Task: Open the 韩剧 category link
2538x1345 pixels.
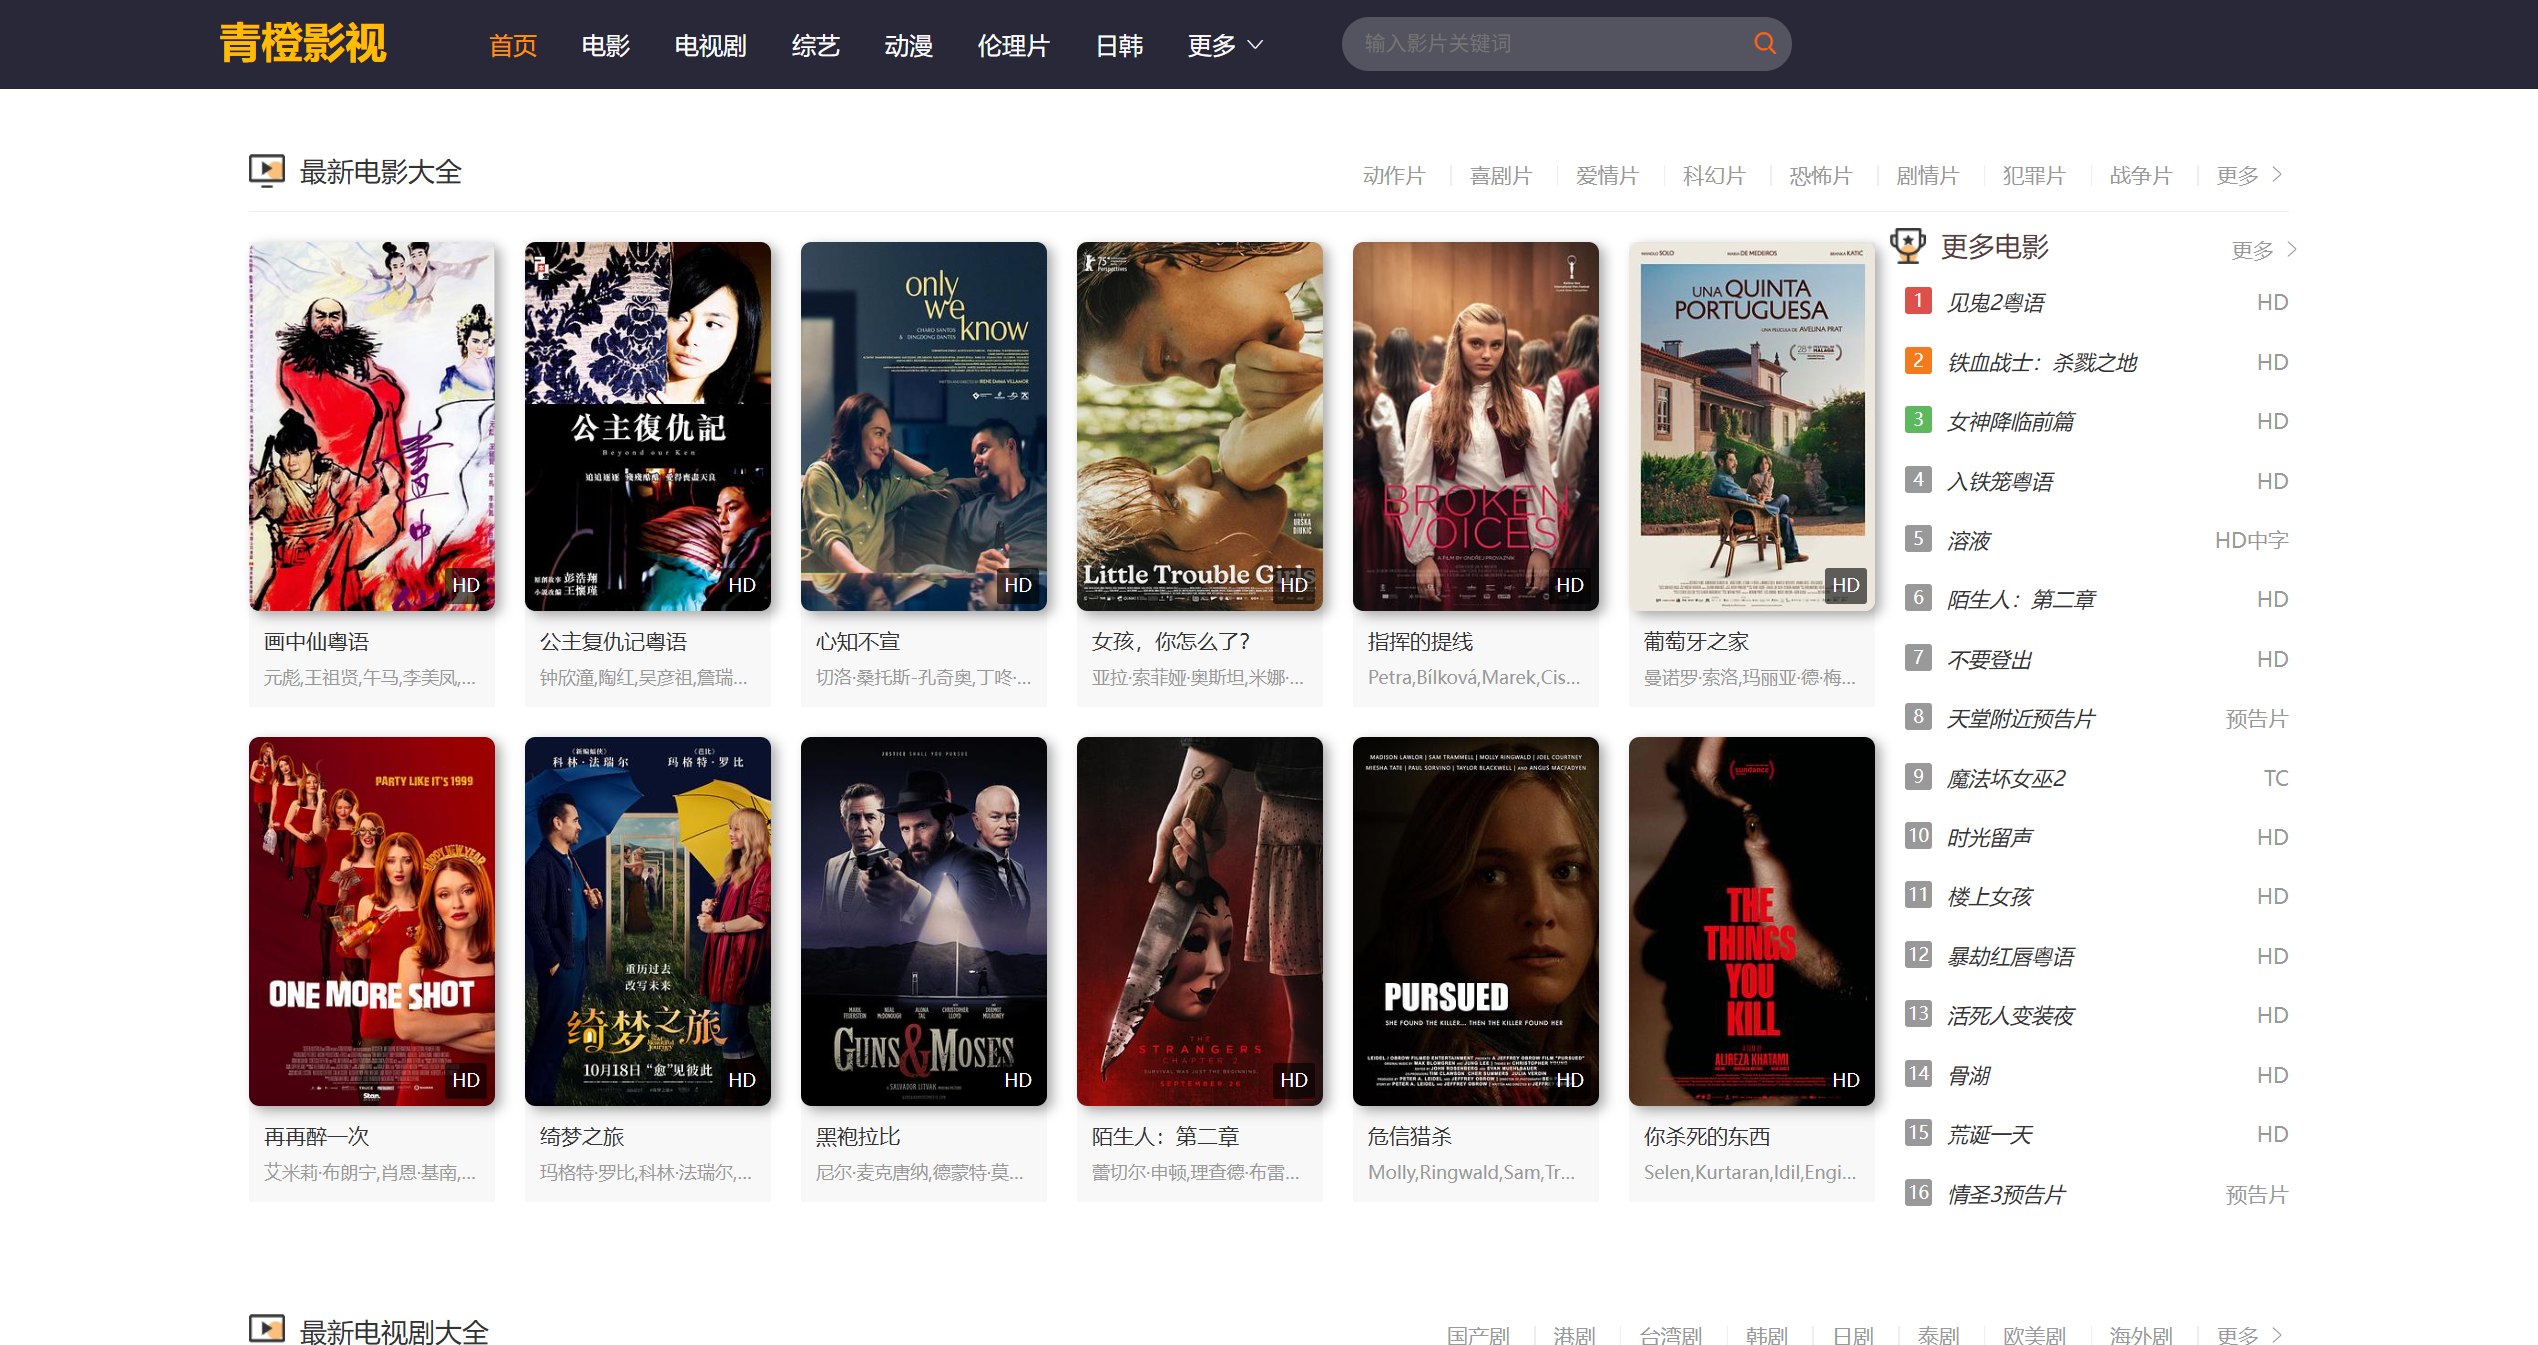Action: pos(1766,1335)
